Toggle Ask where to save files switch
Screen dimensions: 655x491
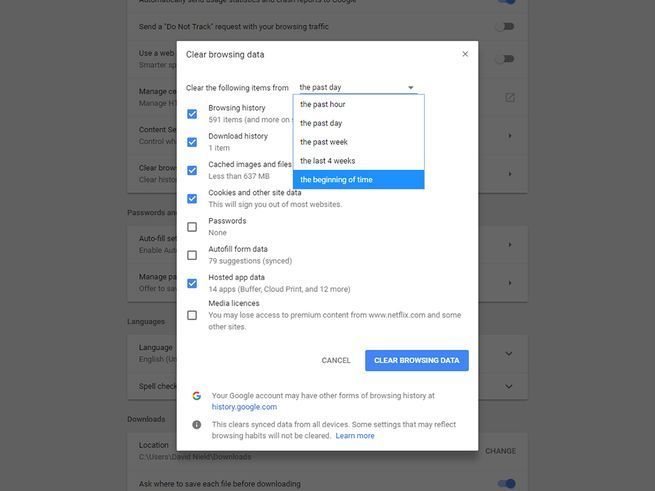click(506, 484)
